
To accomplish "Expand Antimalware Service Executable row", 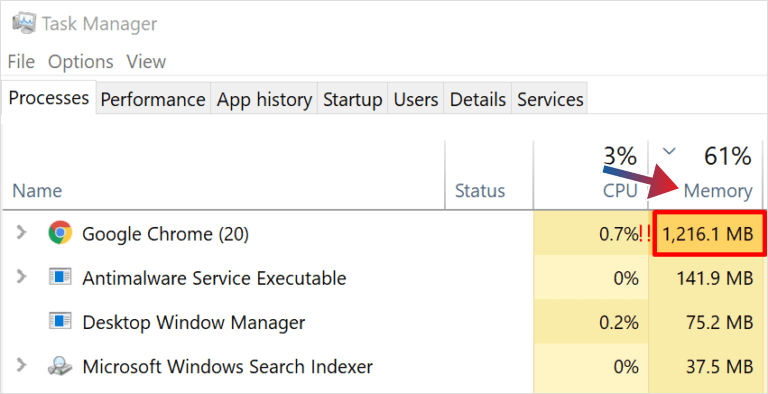I will 21,277.
